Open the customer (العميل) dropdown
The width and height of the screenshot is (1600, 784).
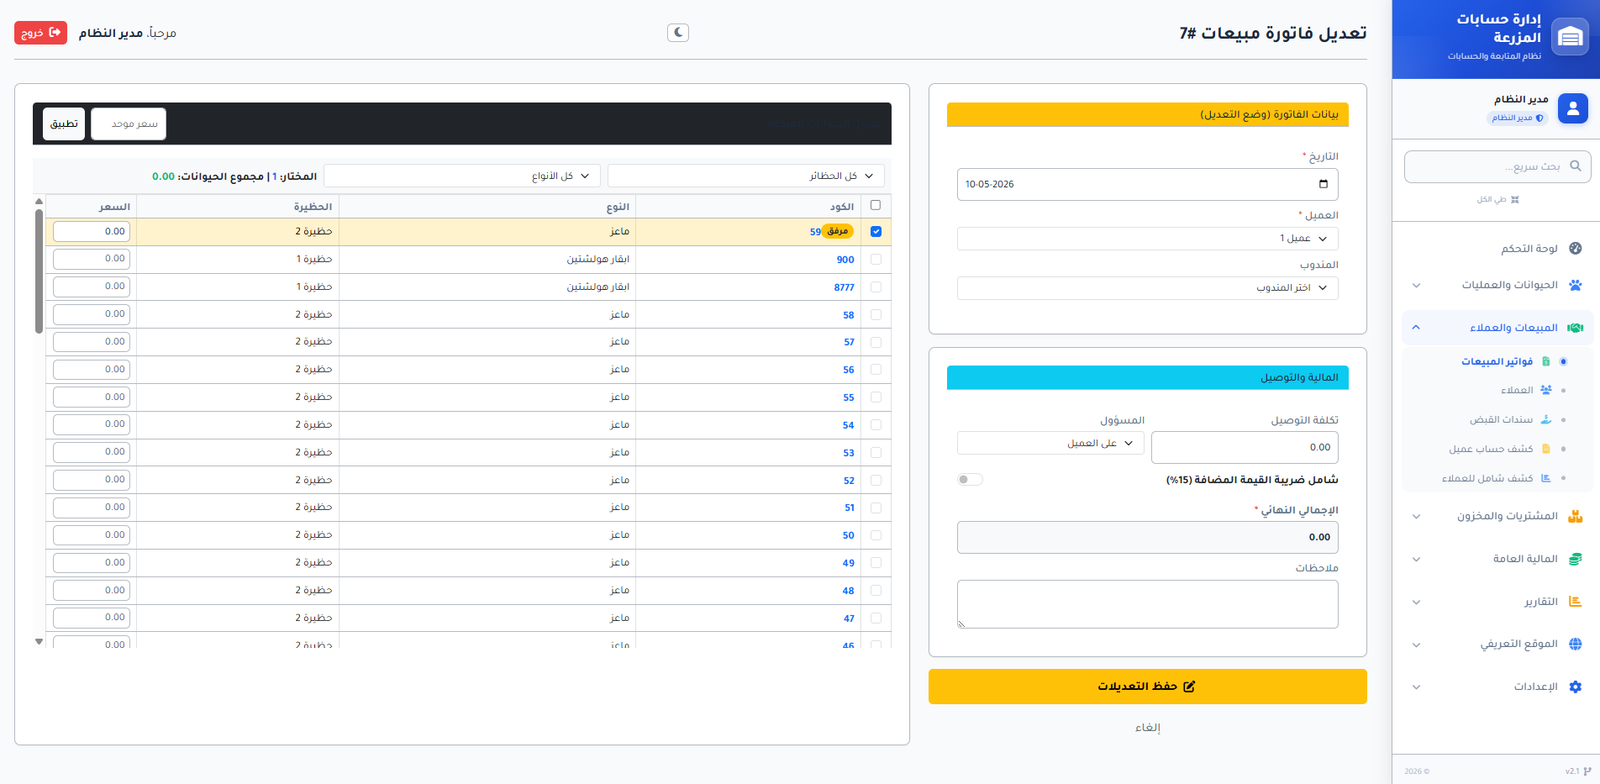point(1147,238)
